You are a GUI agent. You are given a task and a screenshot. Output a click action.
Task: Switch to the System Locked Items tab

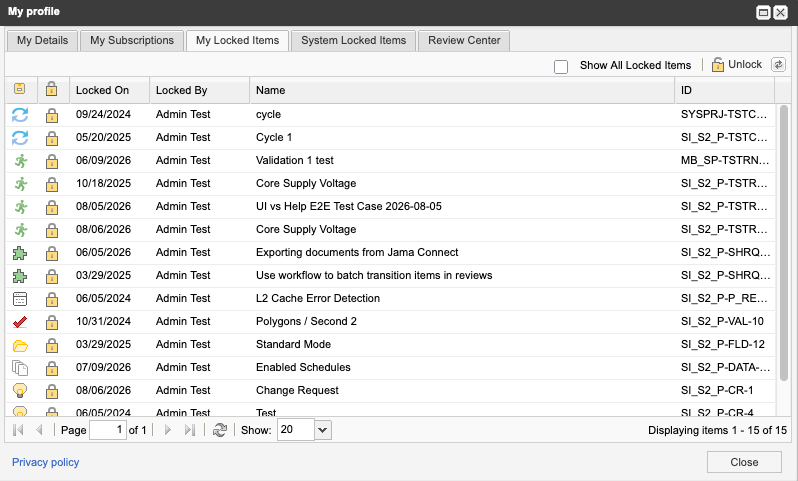coord(354,40)
